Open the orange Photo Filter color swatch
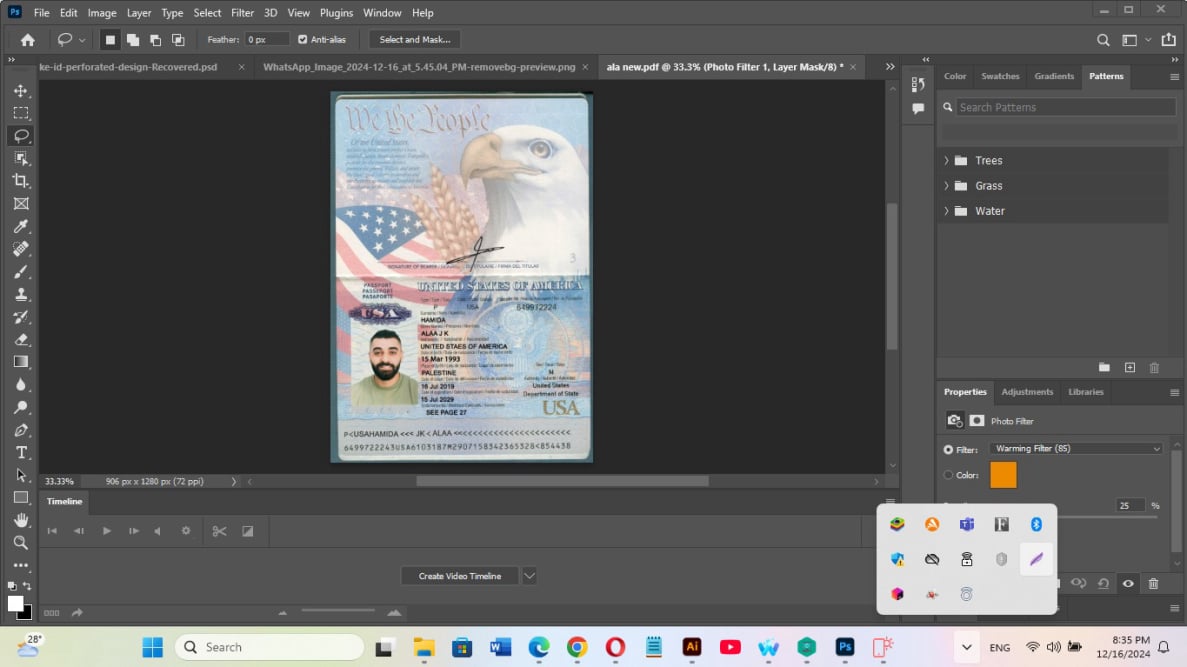 point(1003,475)
